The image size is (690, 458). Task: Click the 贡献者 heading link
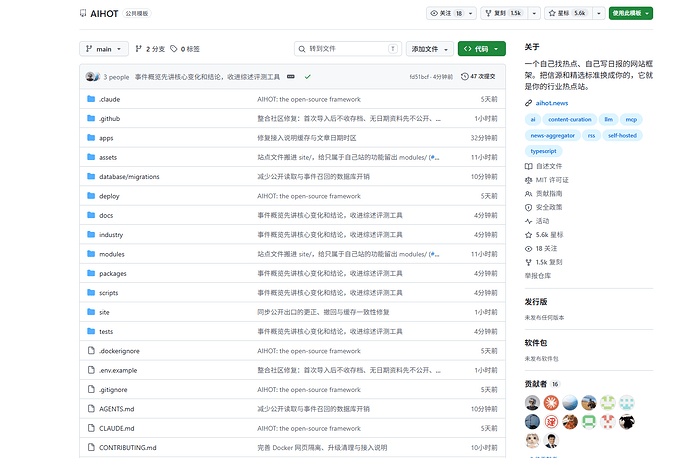pyautogui.click(x=536, y=384)
